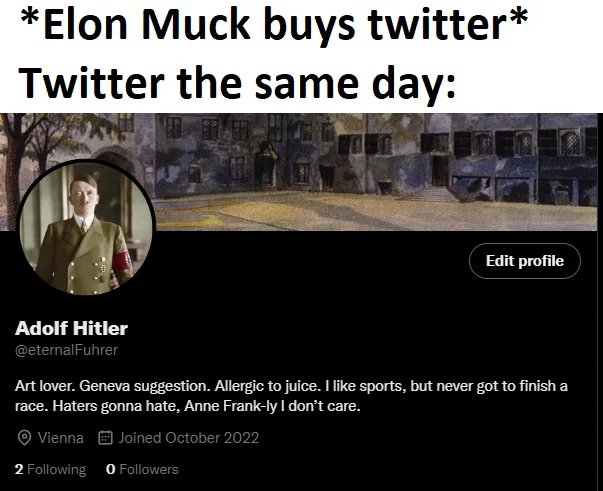Click the @eternalFuhrer handle
Image resolution: width=603 pixels, height=491 pixels.
click(x=67, y=350)
